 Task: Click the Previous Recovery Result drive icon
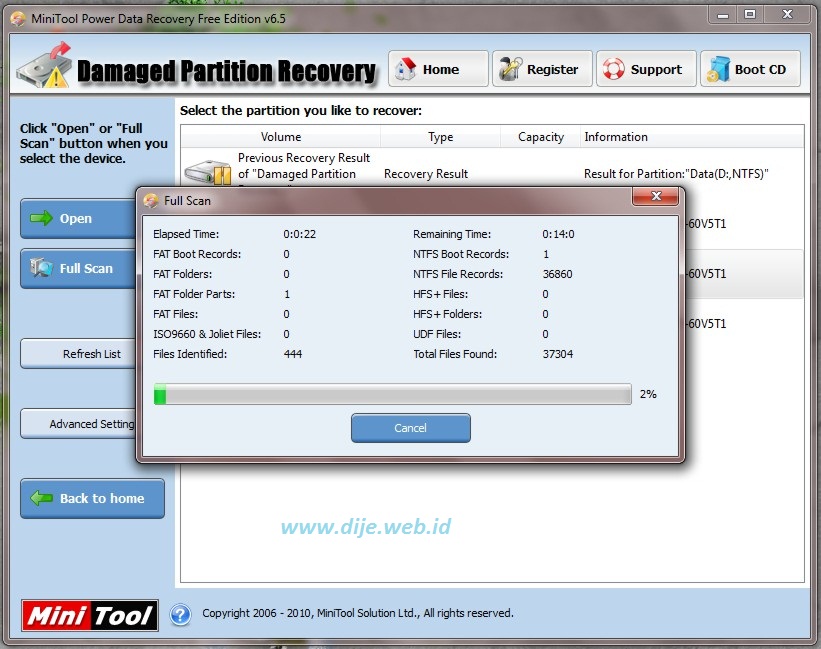208,172
